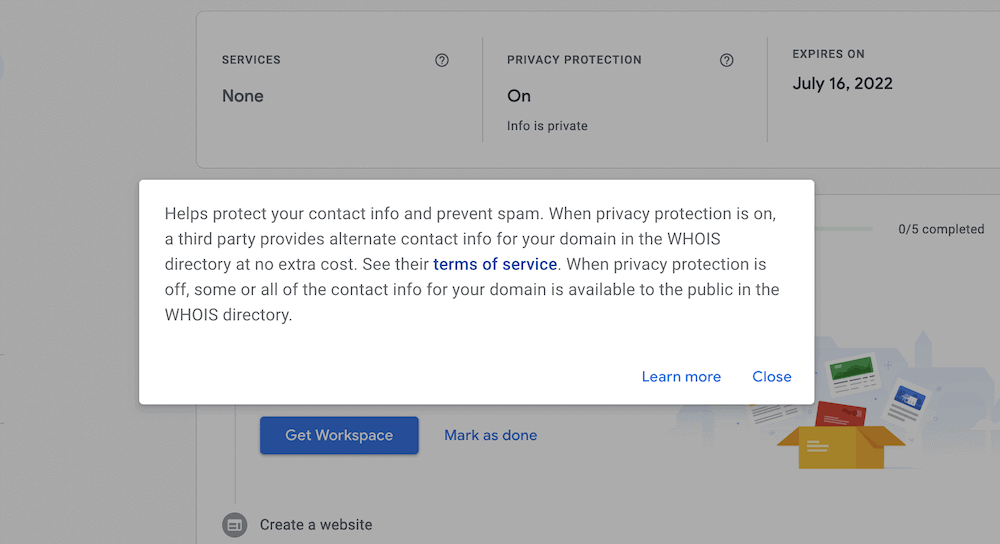Image resolution: width=1000 pixels, height=544 pixels.
Task: Click the Privacy Protection "On" status
Action: [x=519, y=96]
